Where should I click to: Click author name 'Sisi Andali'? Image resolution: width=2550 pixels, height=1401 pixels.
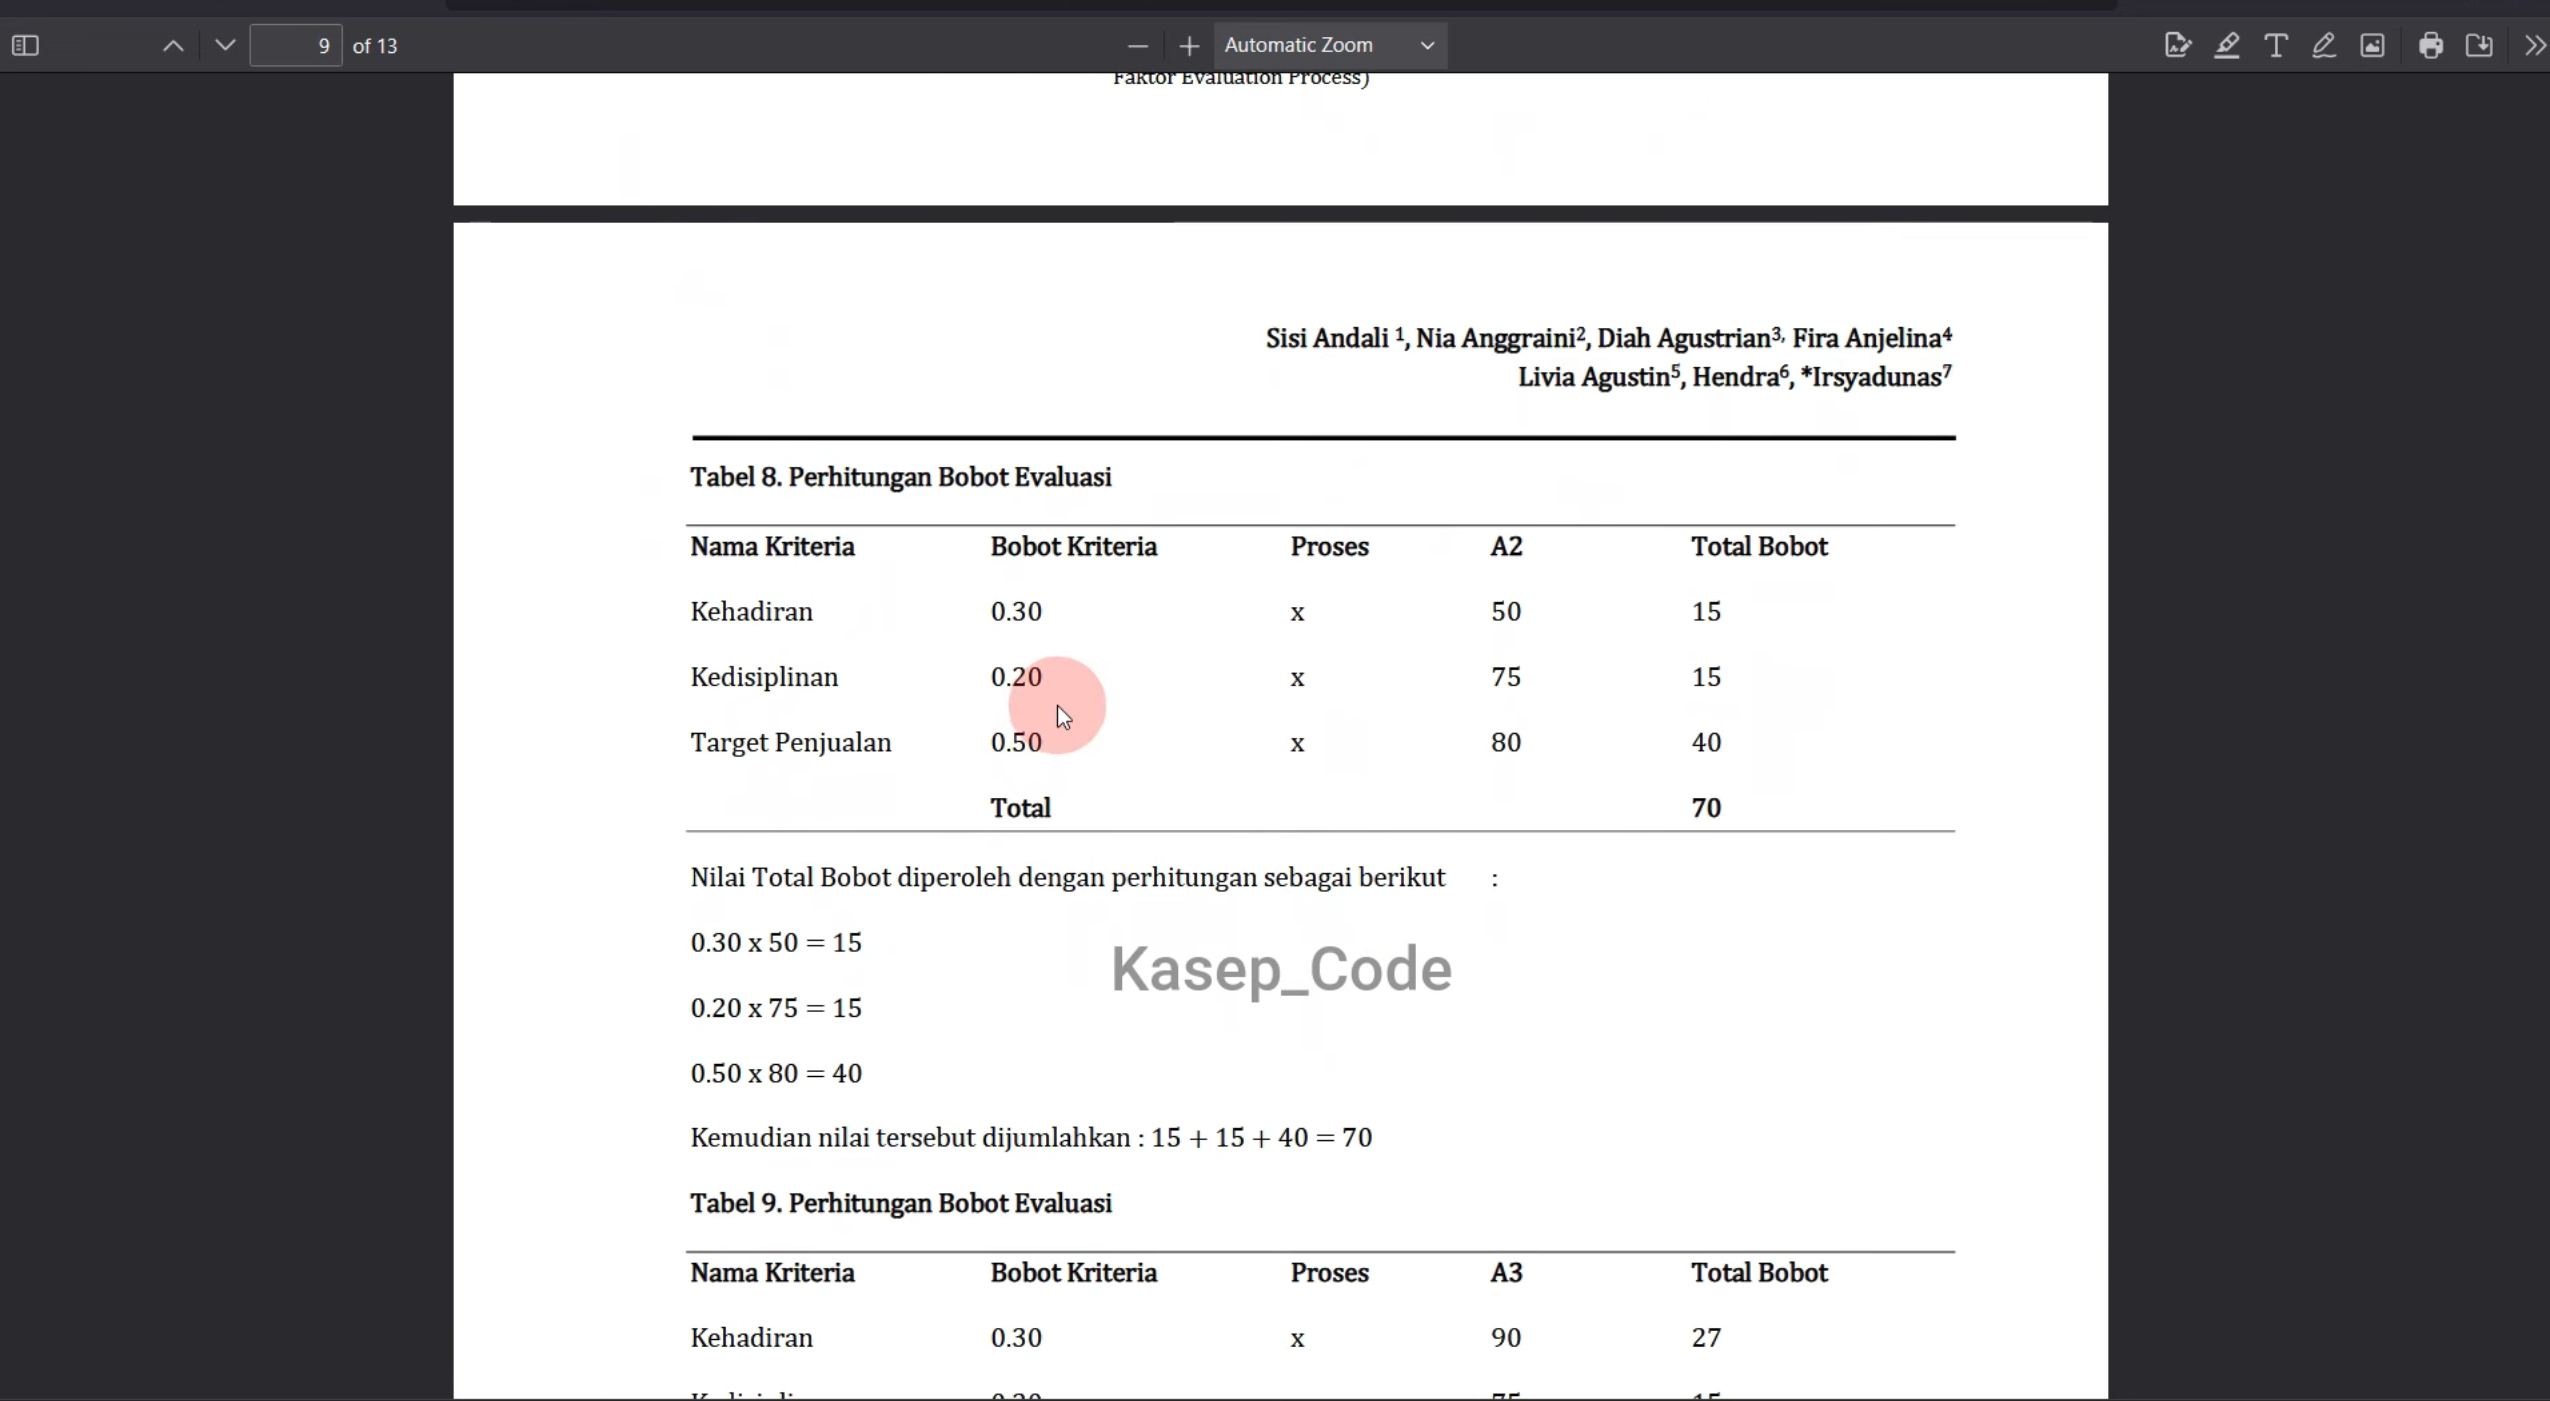point(1327,339)
